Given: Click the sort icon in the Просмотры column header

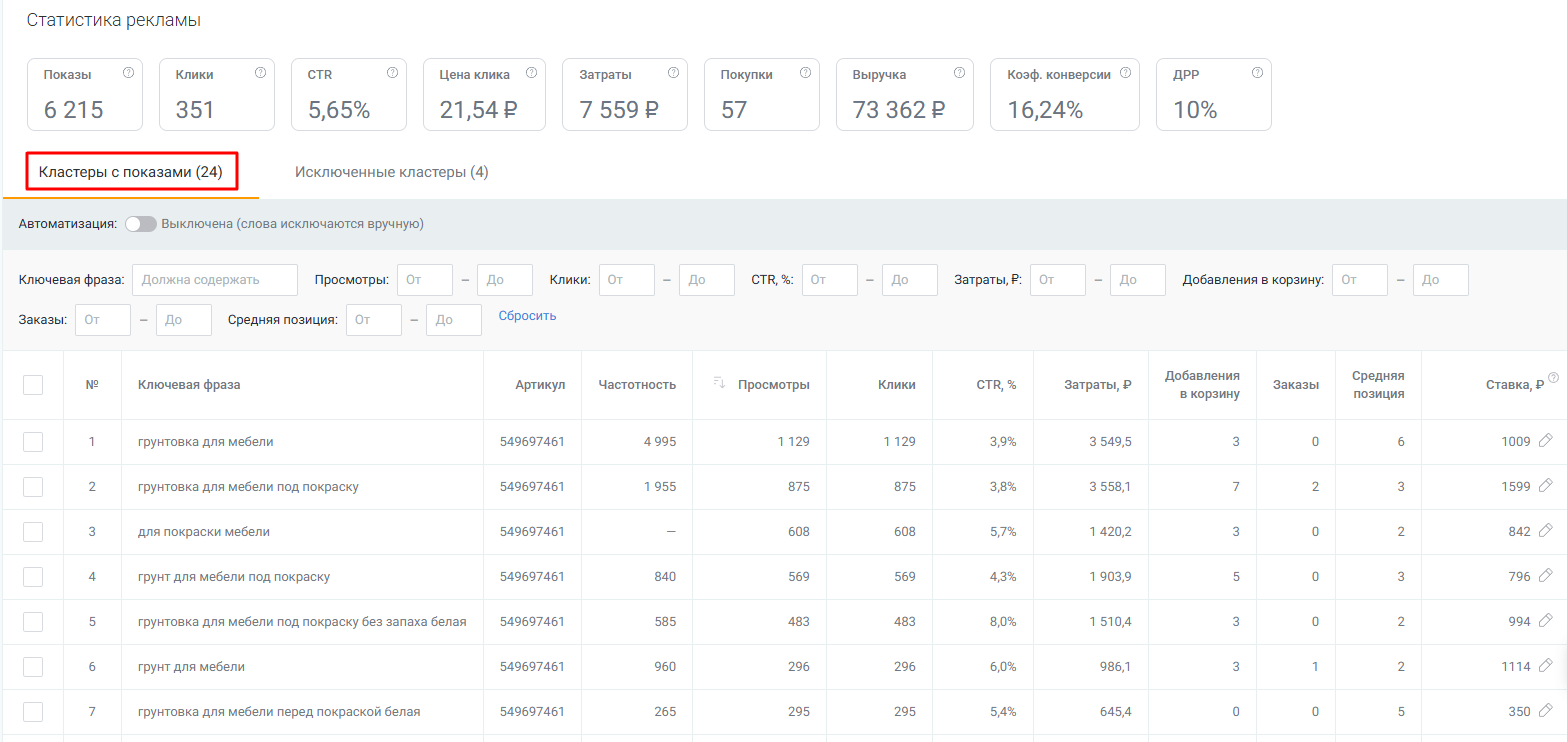Looking at the screenshot, I should click(x=718, y=384).
